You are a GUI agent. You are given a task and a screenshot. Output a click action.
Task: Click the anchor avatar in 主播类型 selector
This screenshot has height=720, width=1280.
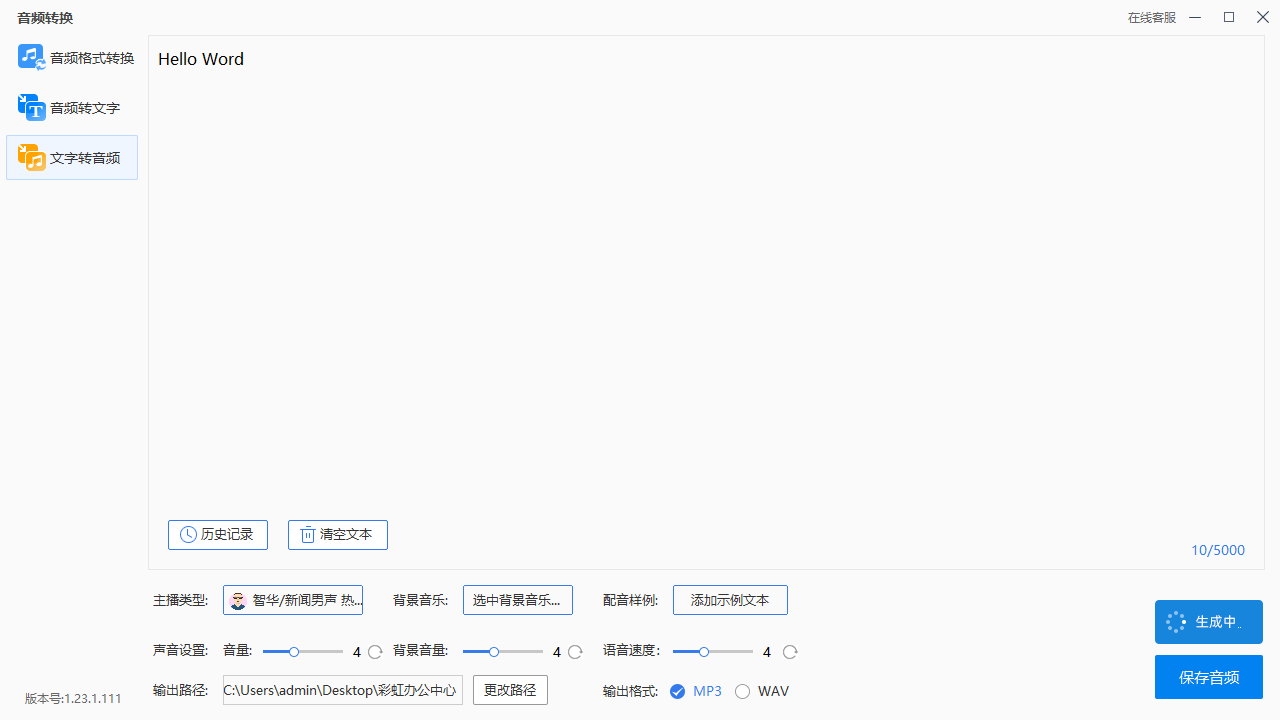pyautogui.click(x=238, y=600)
